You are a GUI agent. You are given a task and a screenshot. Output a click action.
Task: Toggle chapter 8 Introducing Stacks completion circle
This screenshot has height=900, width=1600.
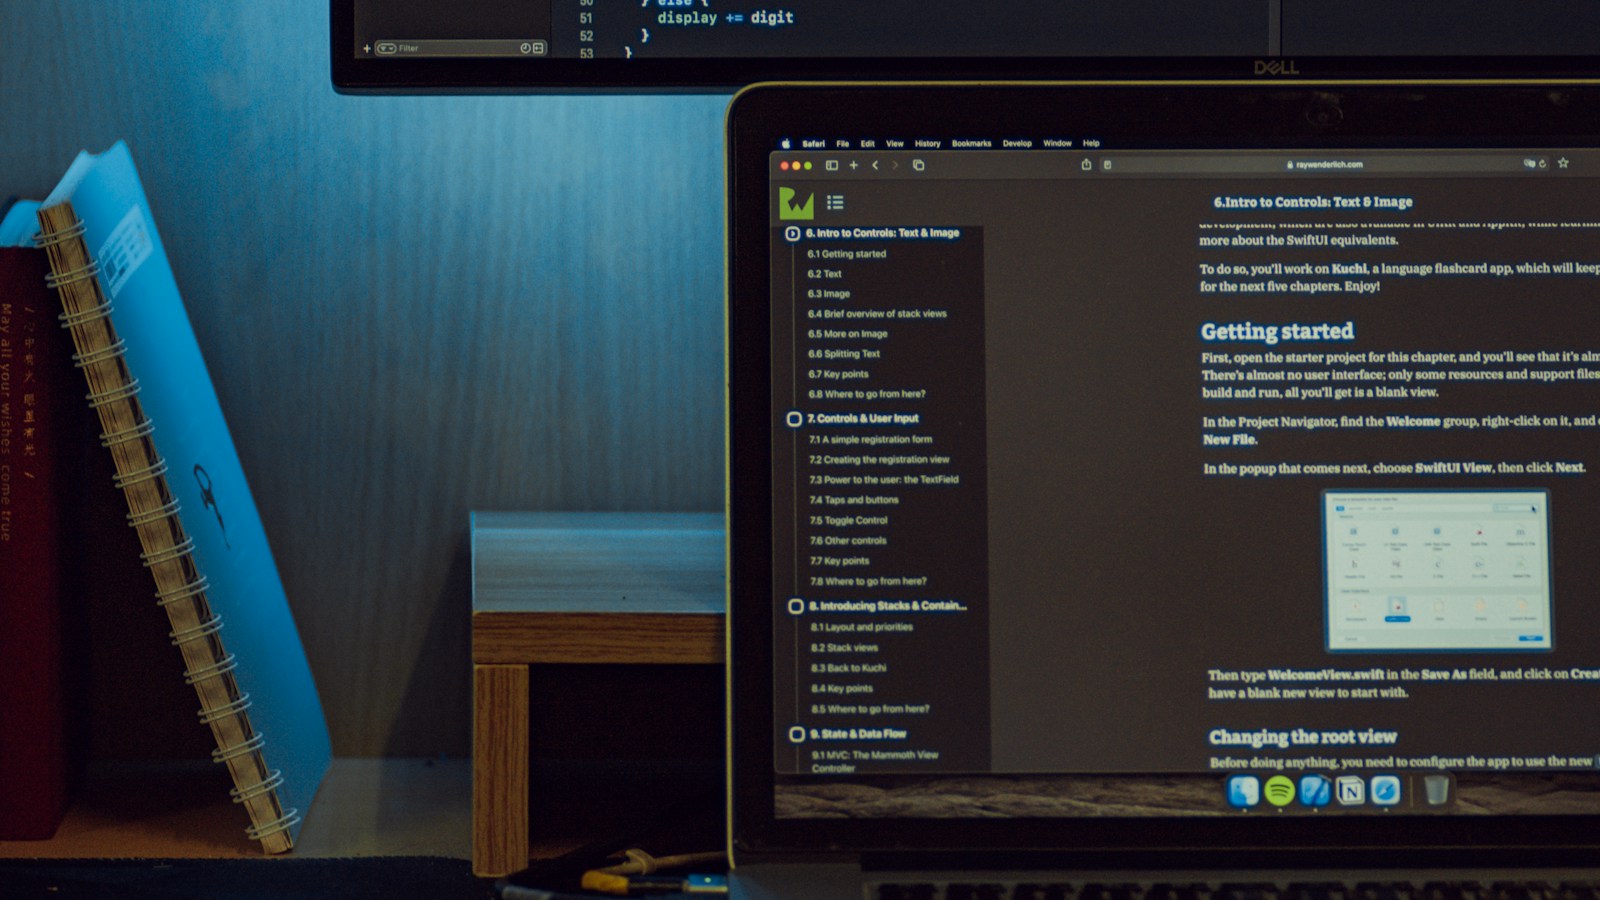796,606
